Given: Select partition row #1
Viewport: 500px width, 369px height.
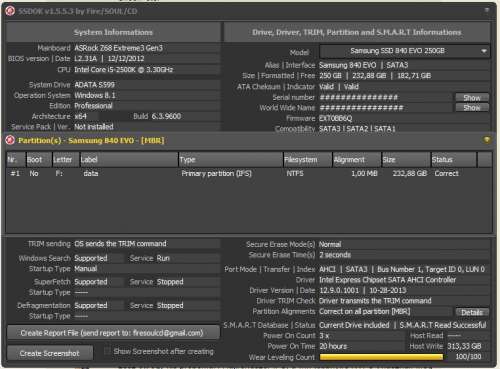Looking at the screenshot, I should click(x=249, y=173).
